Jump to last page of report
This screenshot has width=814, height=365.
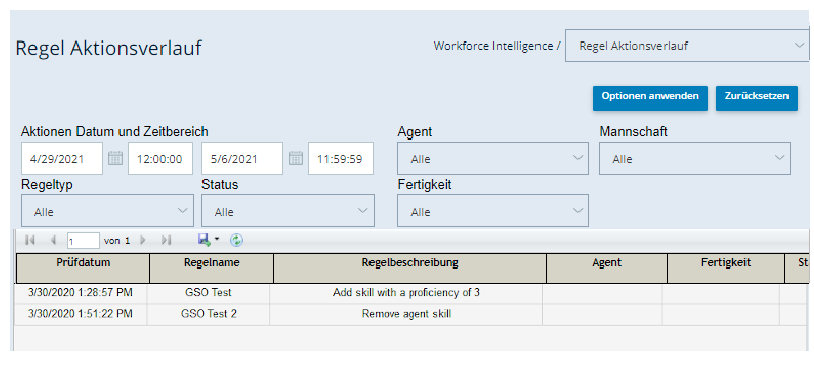click(167, 240)
